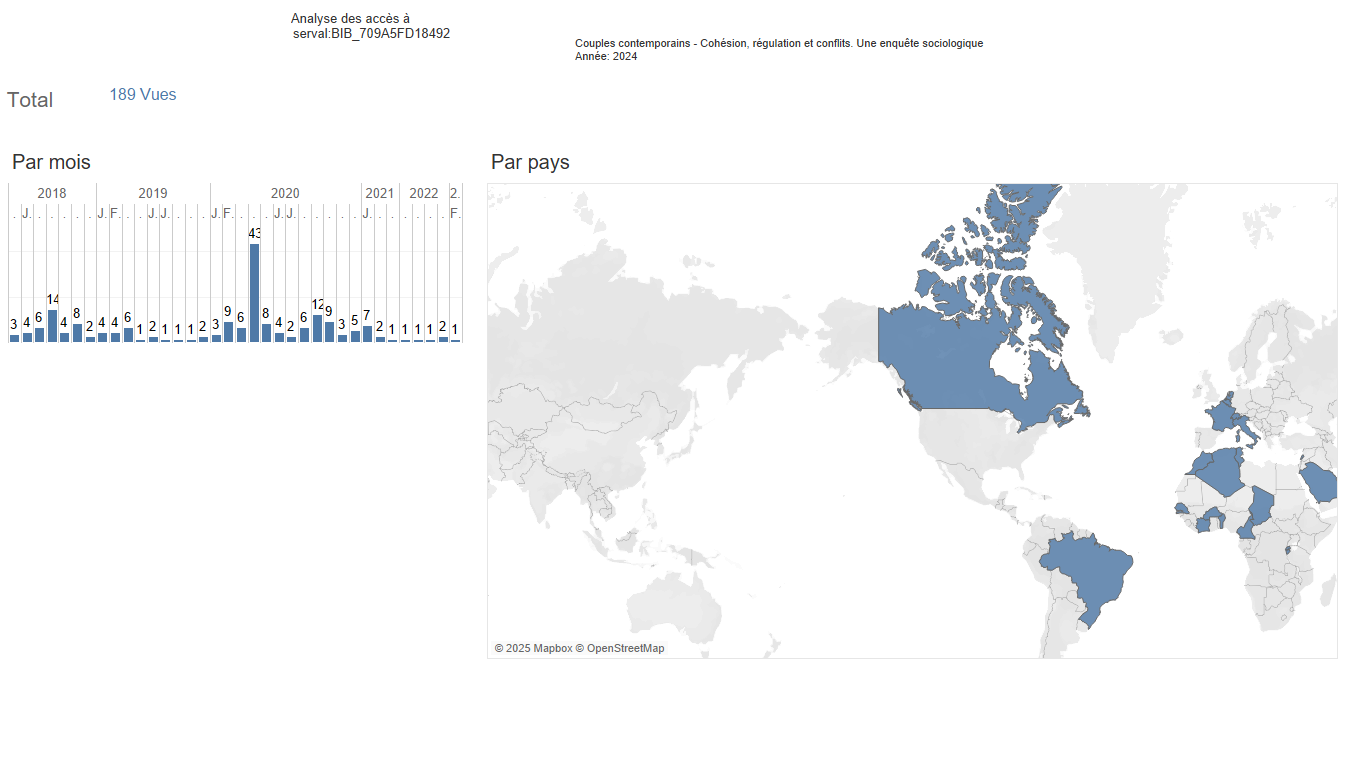The image size is (1366, 768).
Task: Select Brazil on the map
Action: 1087,578
